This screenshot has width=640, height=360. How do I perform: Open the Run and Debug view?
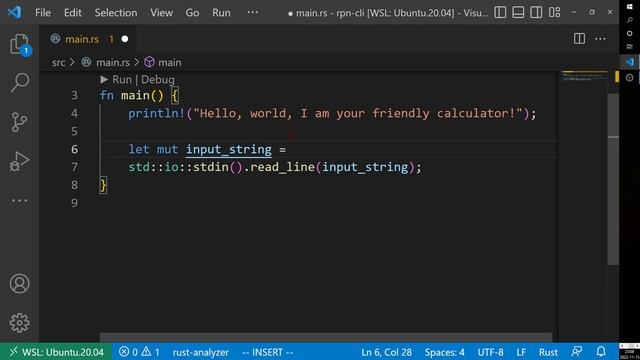click(19, 161)
